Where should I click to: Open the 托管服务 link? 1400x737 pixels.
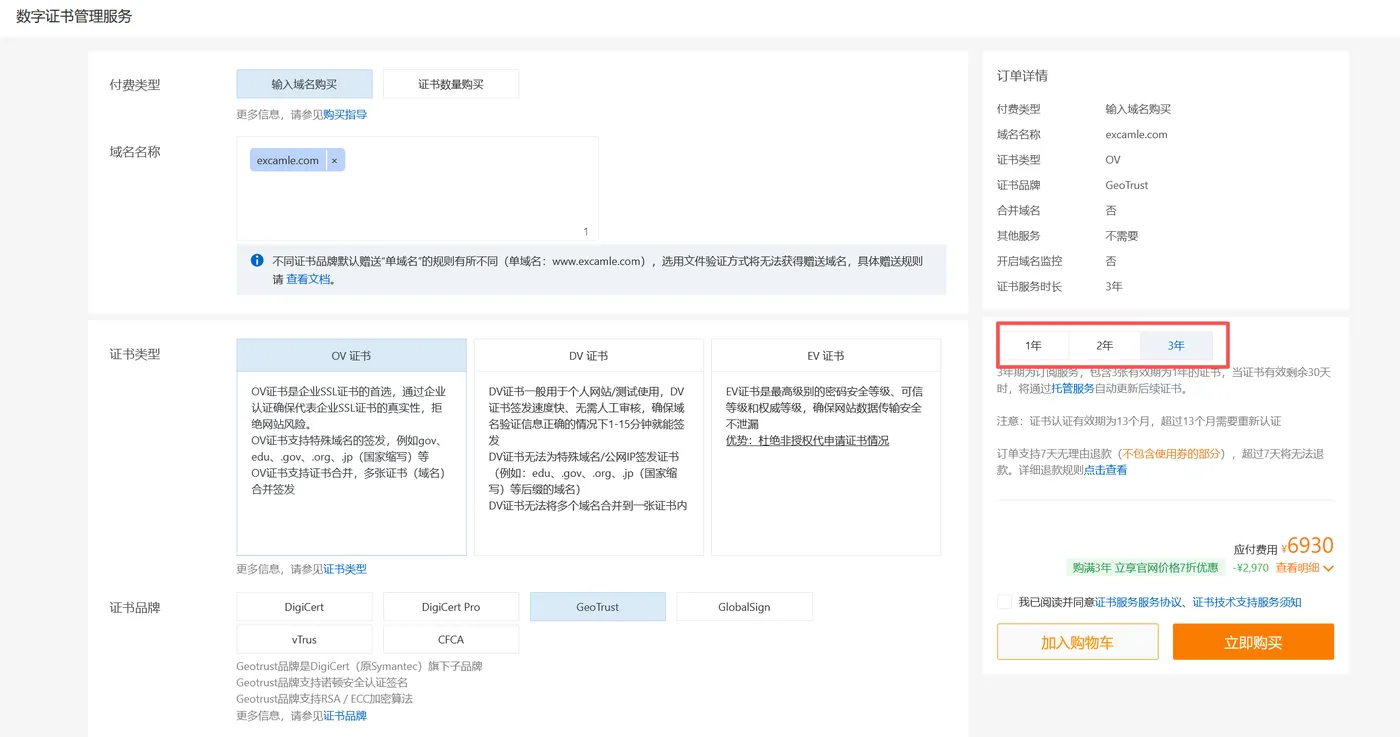[1073, 388]
